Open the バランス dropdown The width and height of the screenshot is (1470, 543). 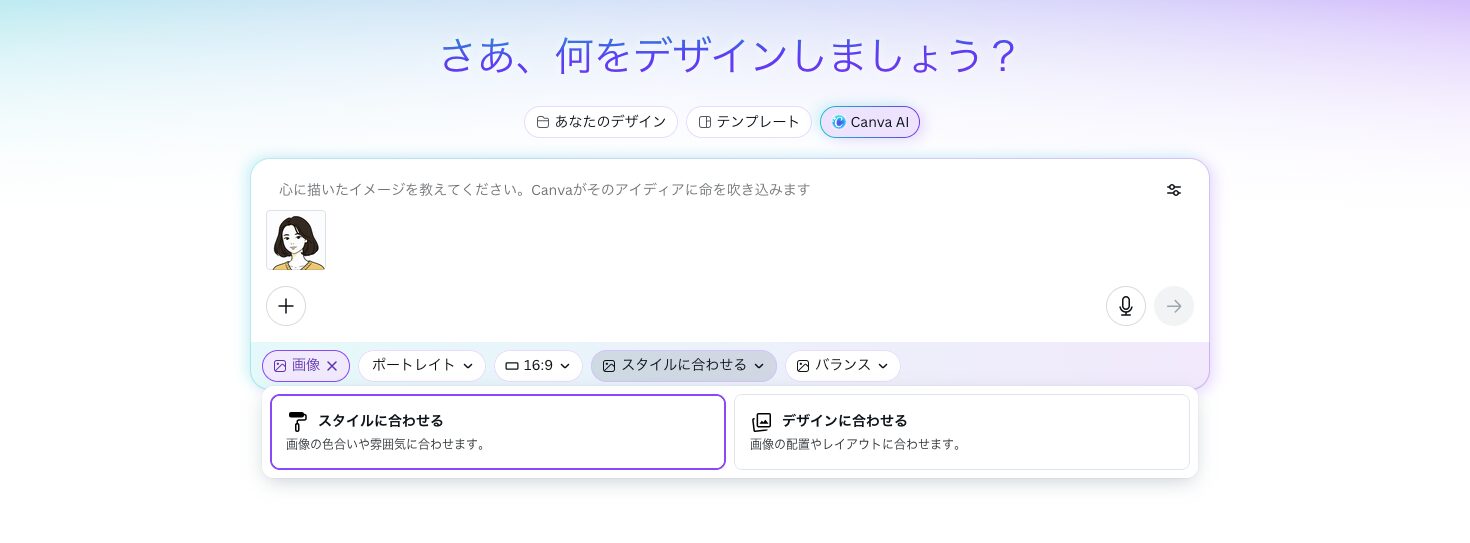(843, 366)
